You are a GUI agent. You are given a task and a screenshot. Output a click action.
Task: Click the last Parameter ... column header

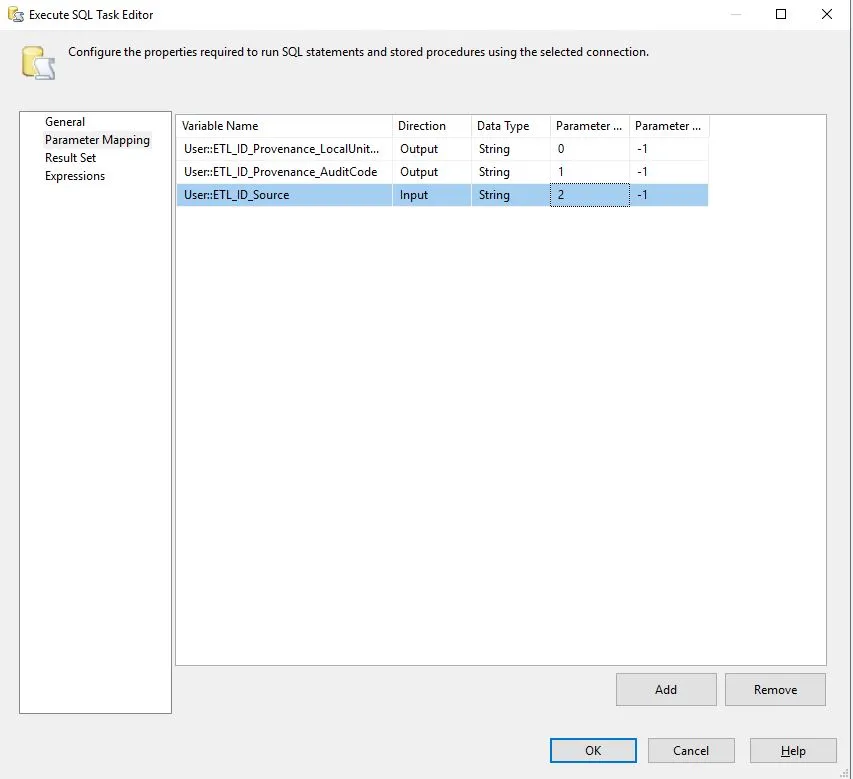tap(669, 126)
